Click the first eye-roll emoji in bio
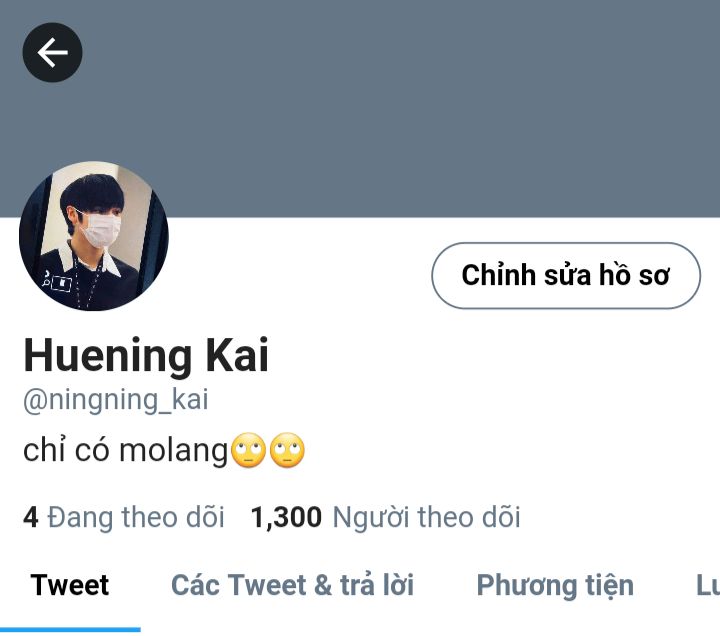Screen dimensions: 720x636 (x=248, y=450)
